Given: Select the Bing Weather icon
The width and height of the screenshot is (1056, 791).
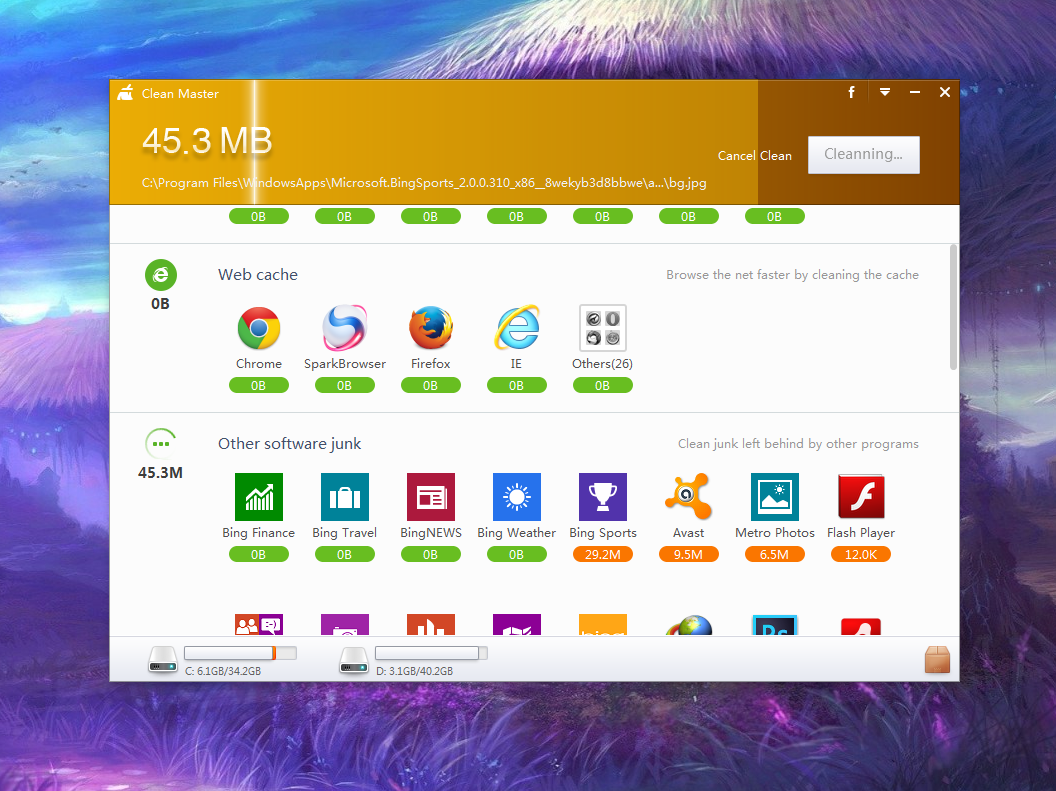Looking at the screenshot, I should point(517,497).
